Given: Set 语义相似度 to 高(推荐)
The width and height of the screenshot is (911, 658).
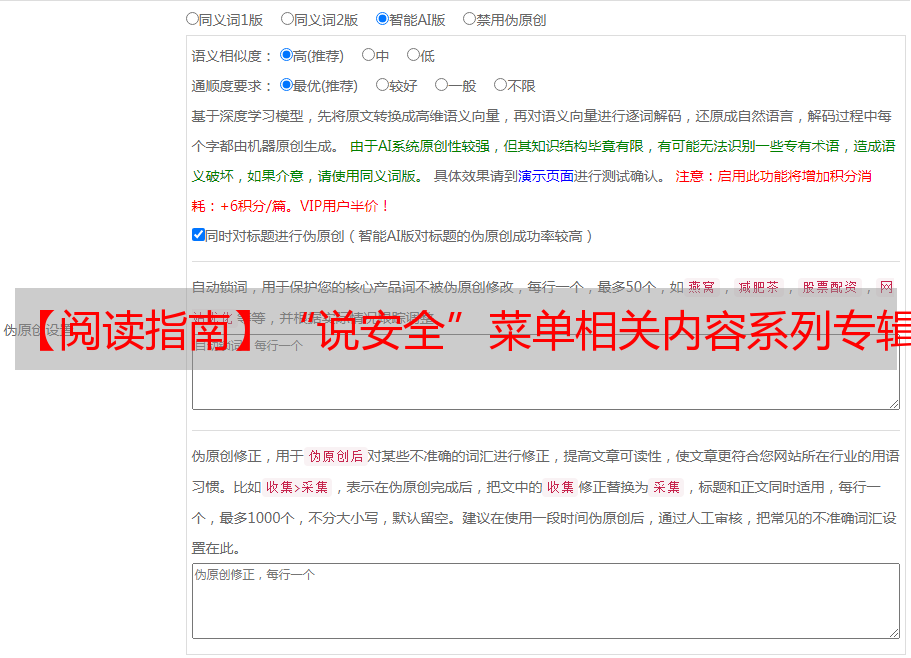Looking at the screenshot, I should tap(286, 55).
